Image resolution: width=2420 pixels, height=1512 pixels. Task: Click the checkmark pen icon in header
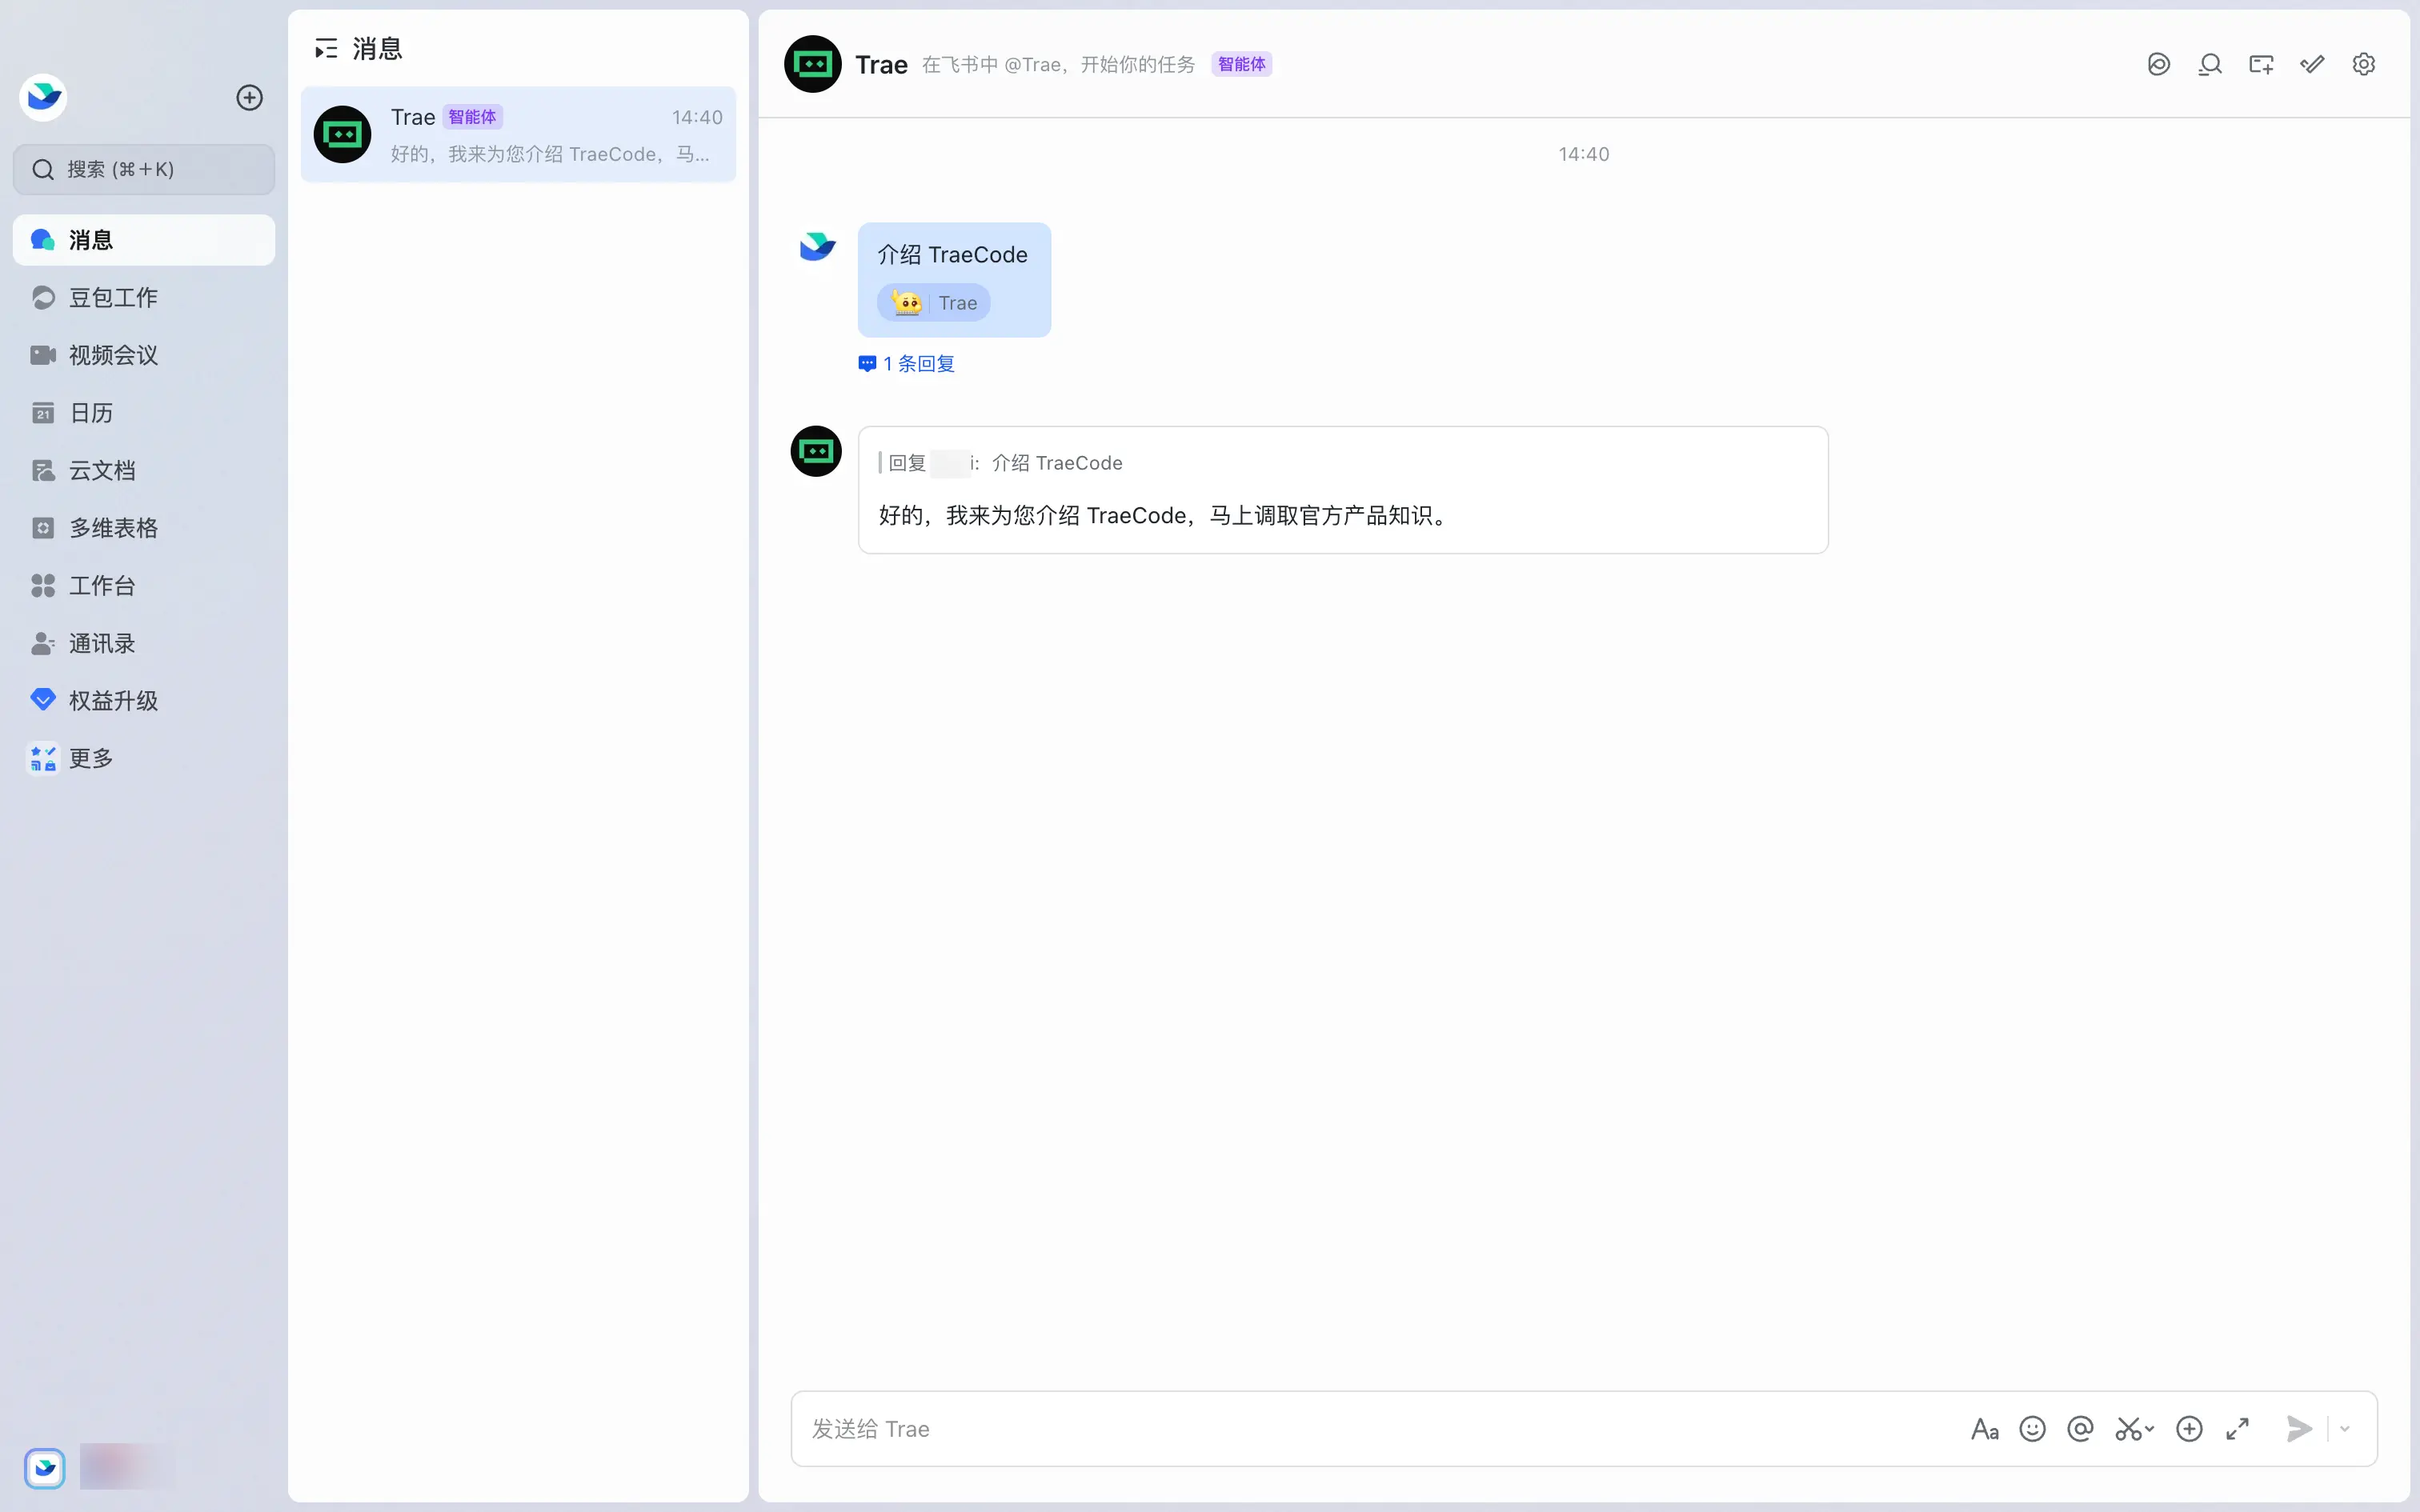2312,64
